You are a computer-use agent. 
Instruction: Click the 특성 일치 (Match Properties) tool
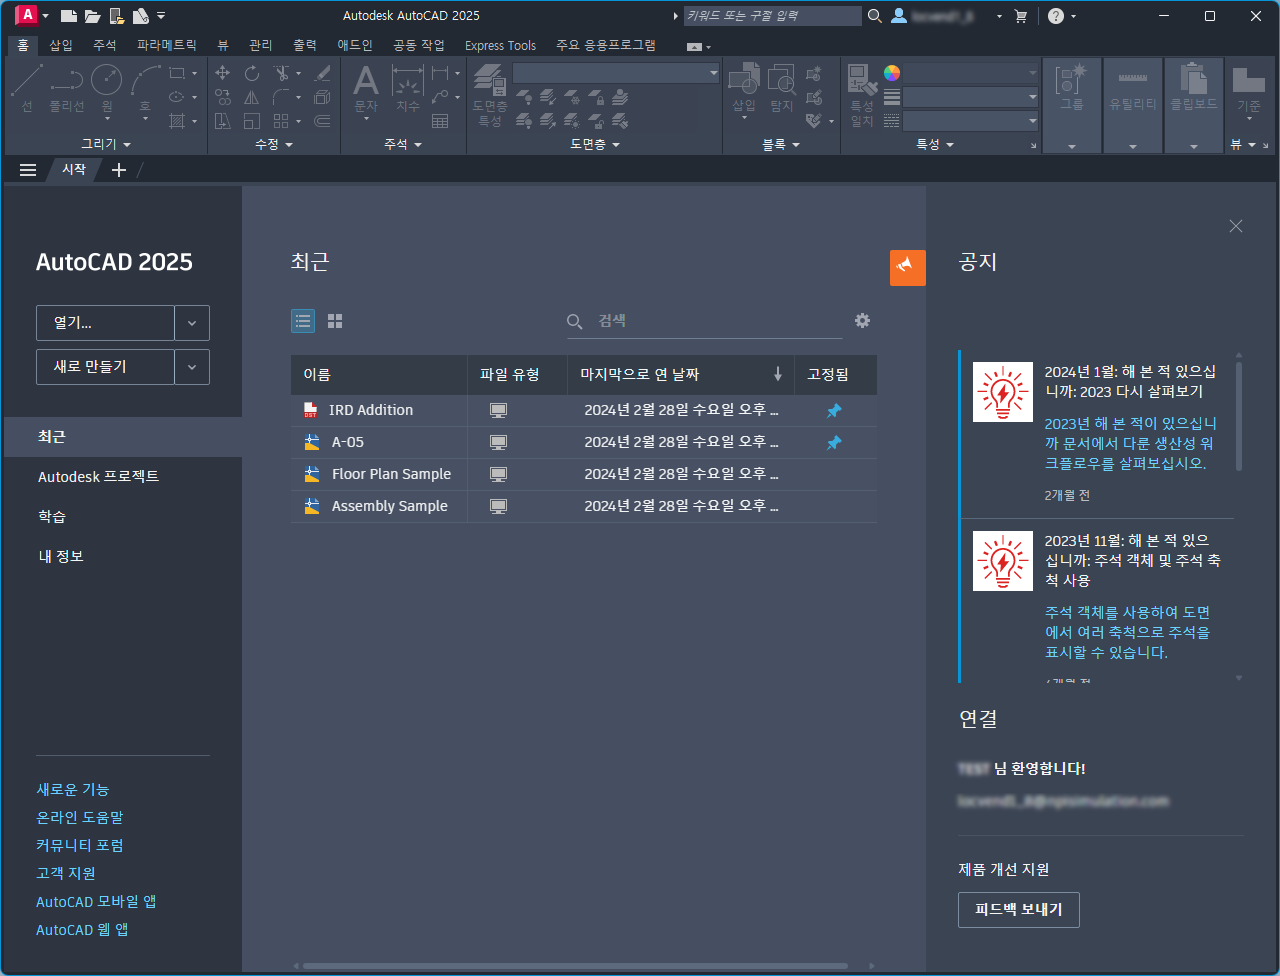click(862, 95)
